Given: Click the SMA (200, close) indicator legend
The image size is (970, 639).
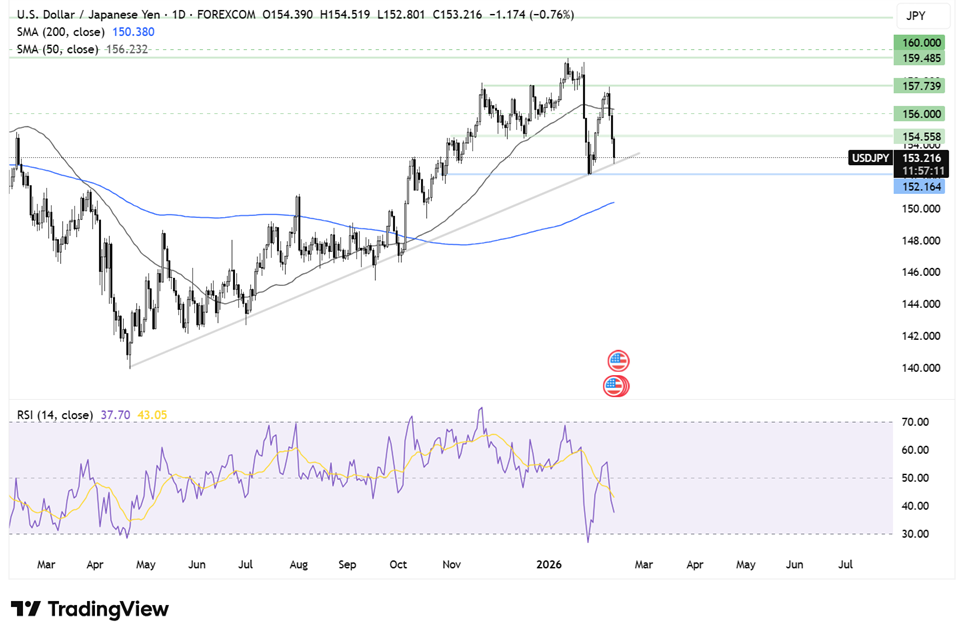Looking at the screenshot, I should [61, 32].
